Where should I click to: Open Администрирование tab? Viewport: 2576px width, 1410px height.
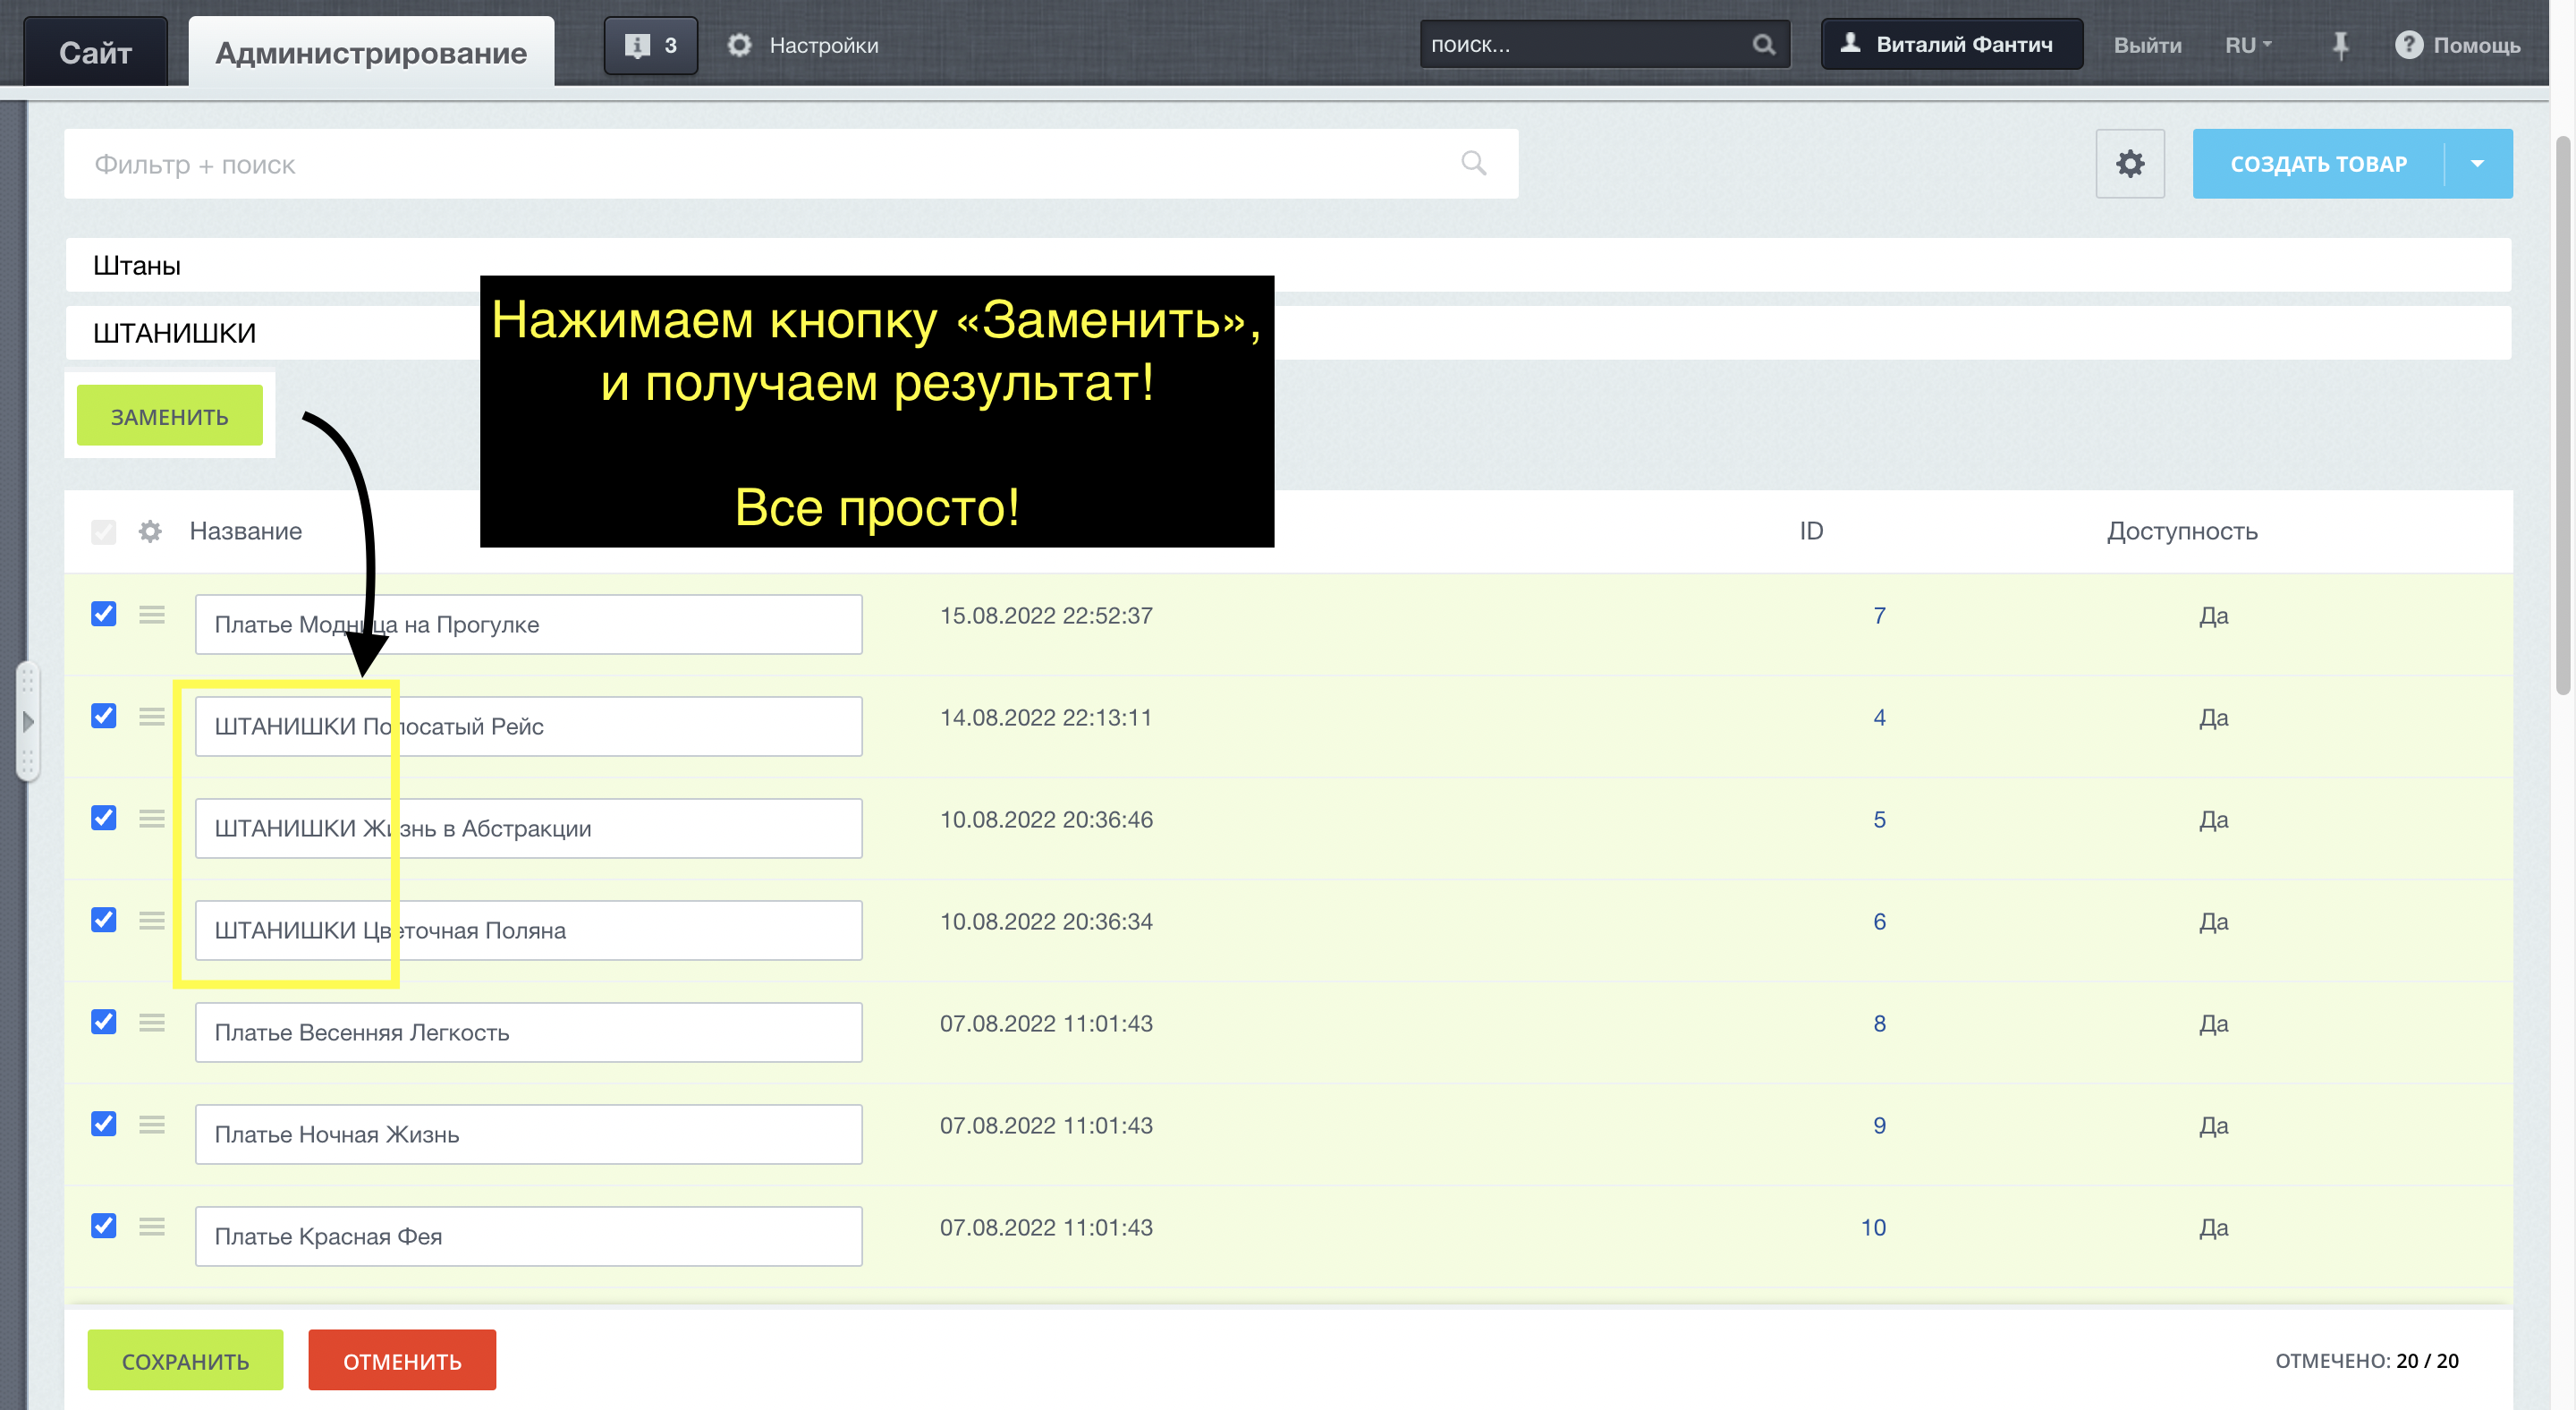(371, 52)
